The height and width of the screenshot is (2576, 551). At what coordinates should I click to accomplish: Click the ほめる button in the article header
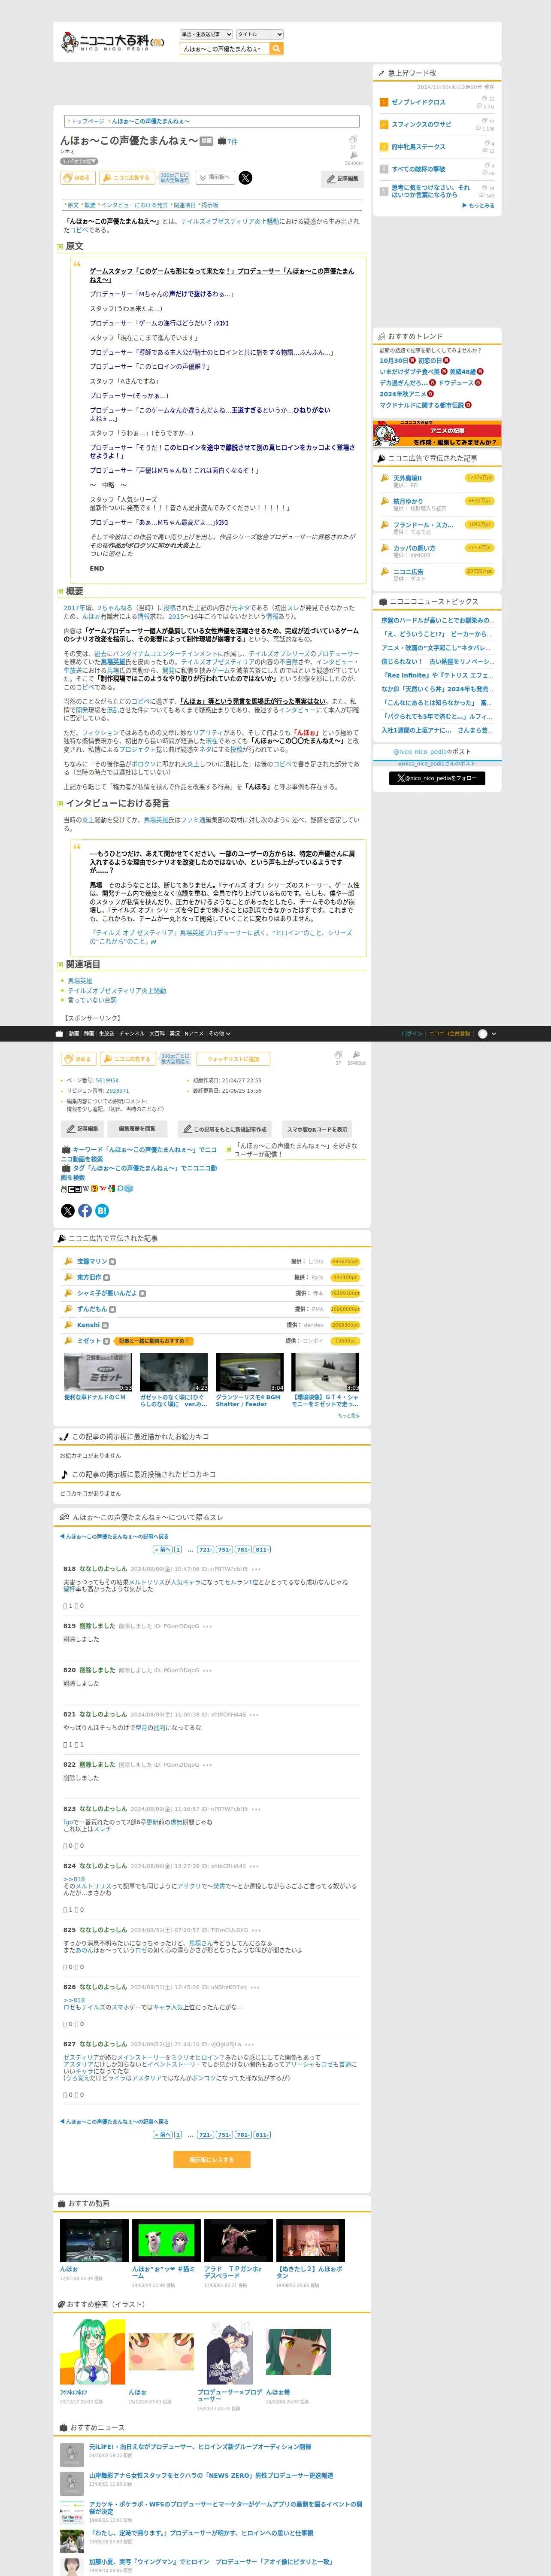[x=78, y=178]
